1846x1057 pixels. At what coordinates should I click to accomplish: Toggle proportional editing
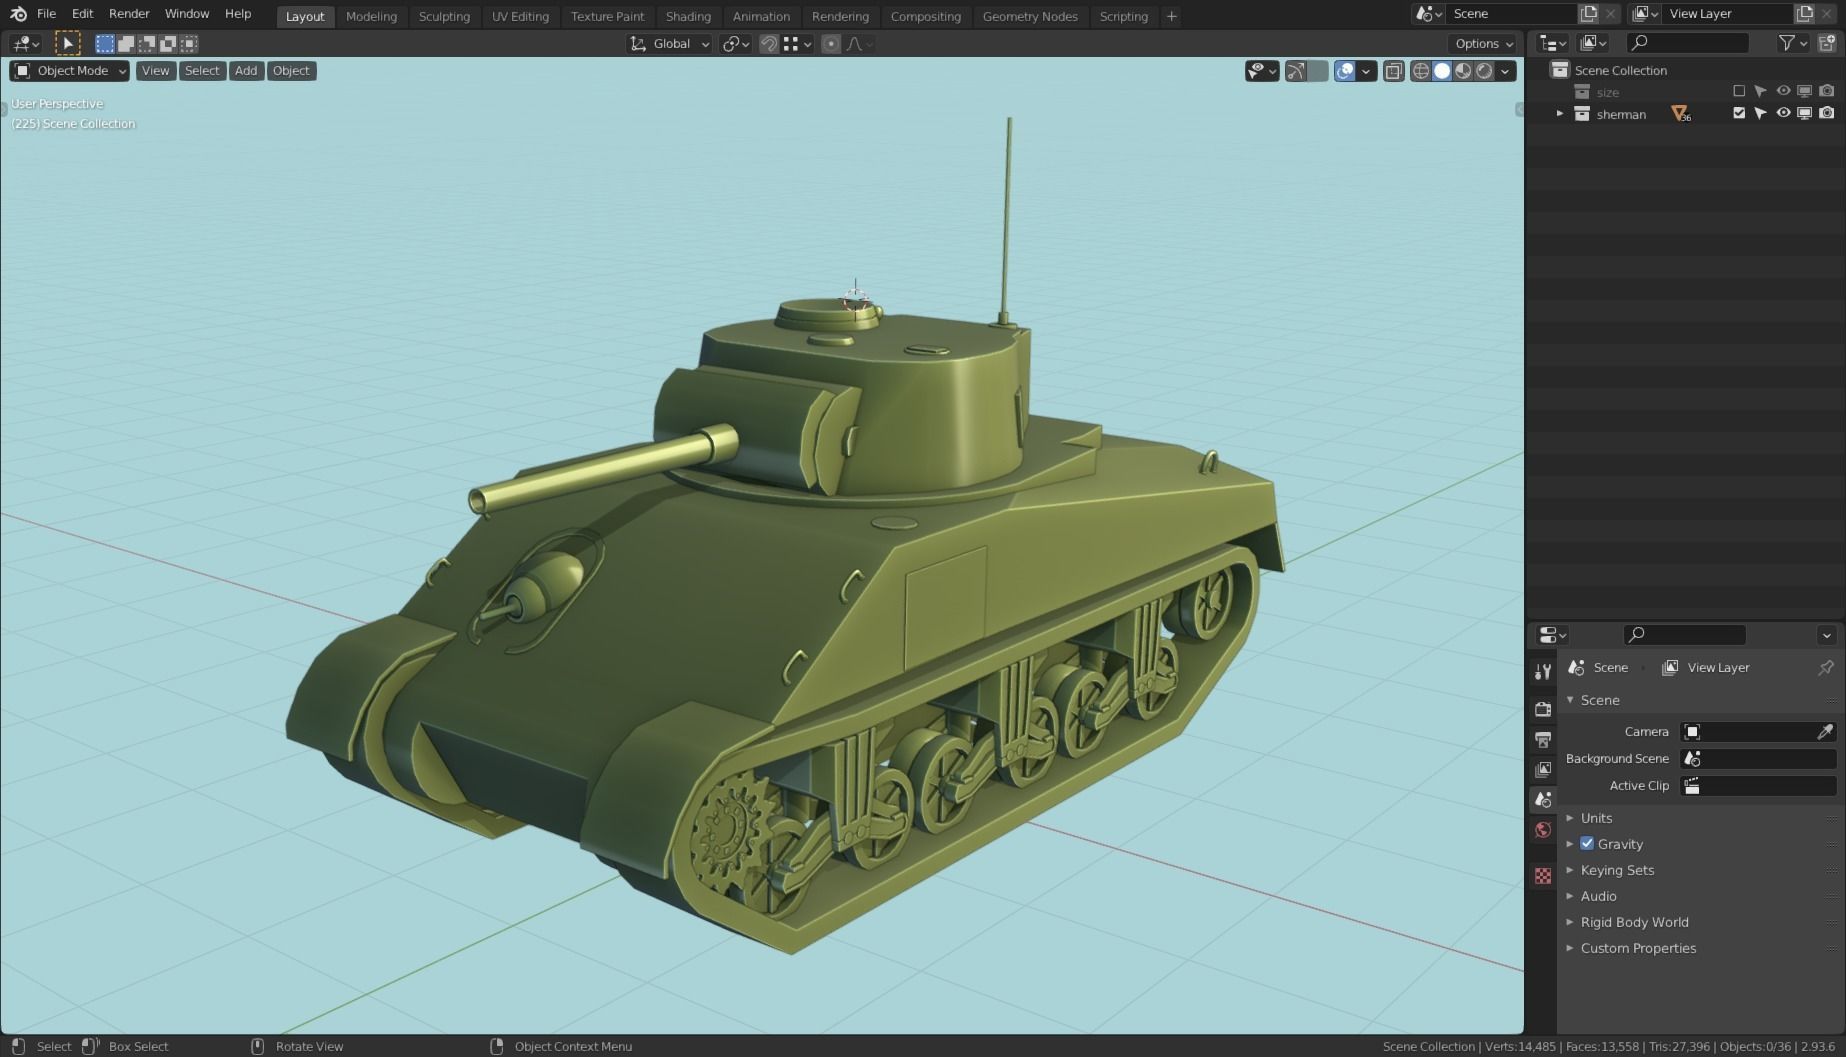(x=831, y=44)
